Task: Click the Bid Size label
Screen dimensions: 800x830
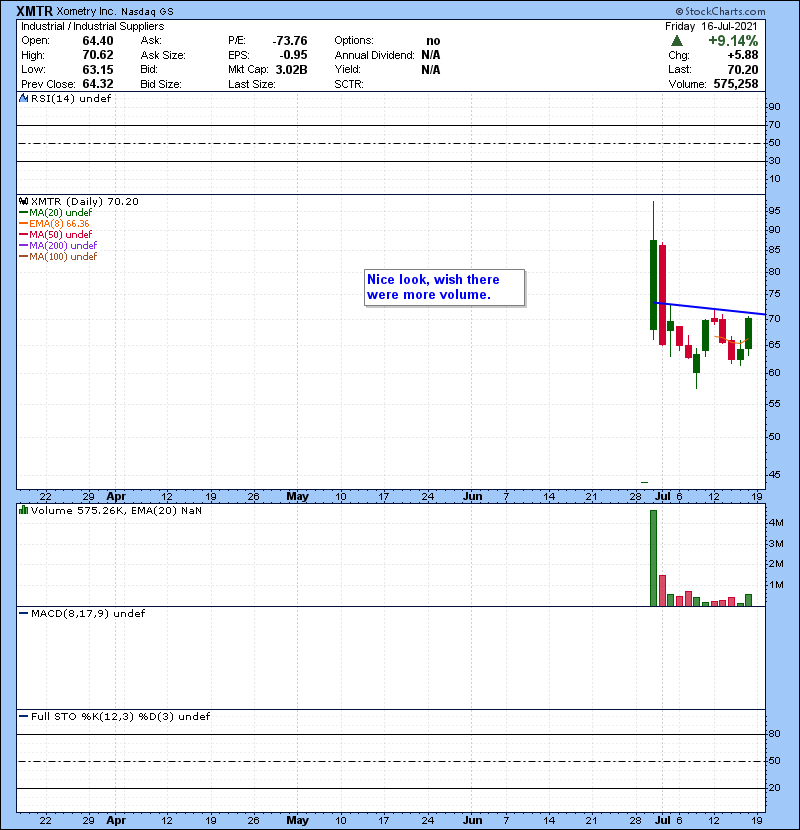Action: 161,84
